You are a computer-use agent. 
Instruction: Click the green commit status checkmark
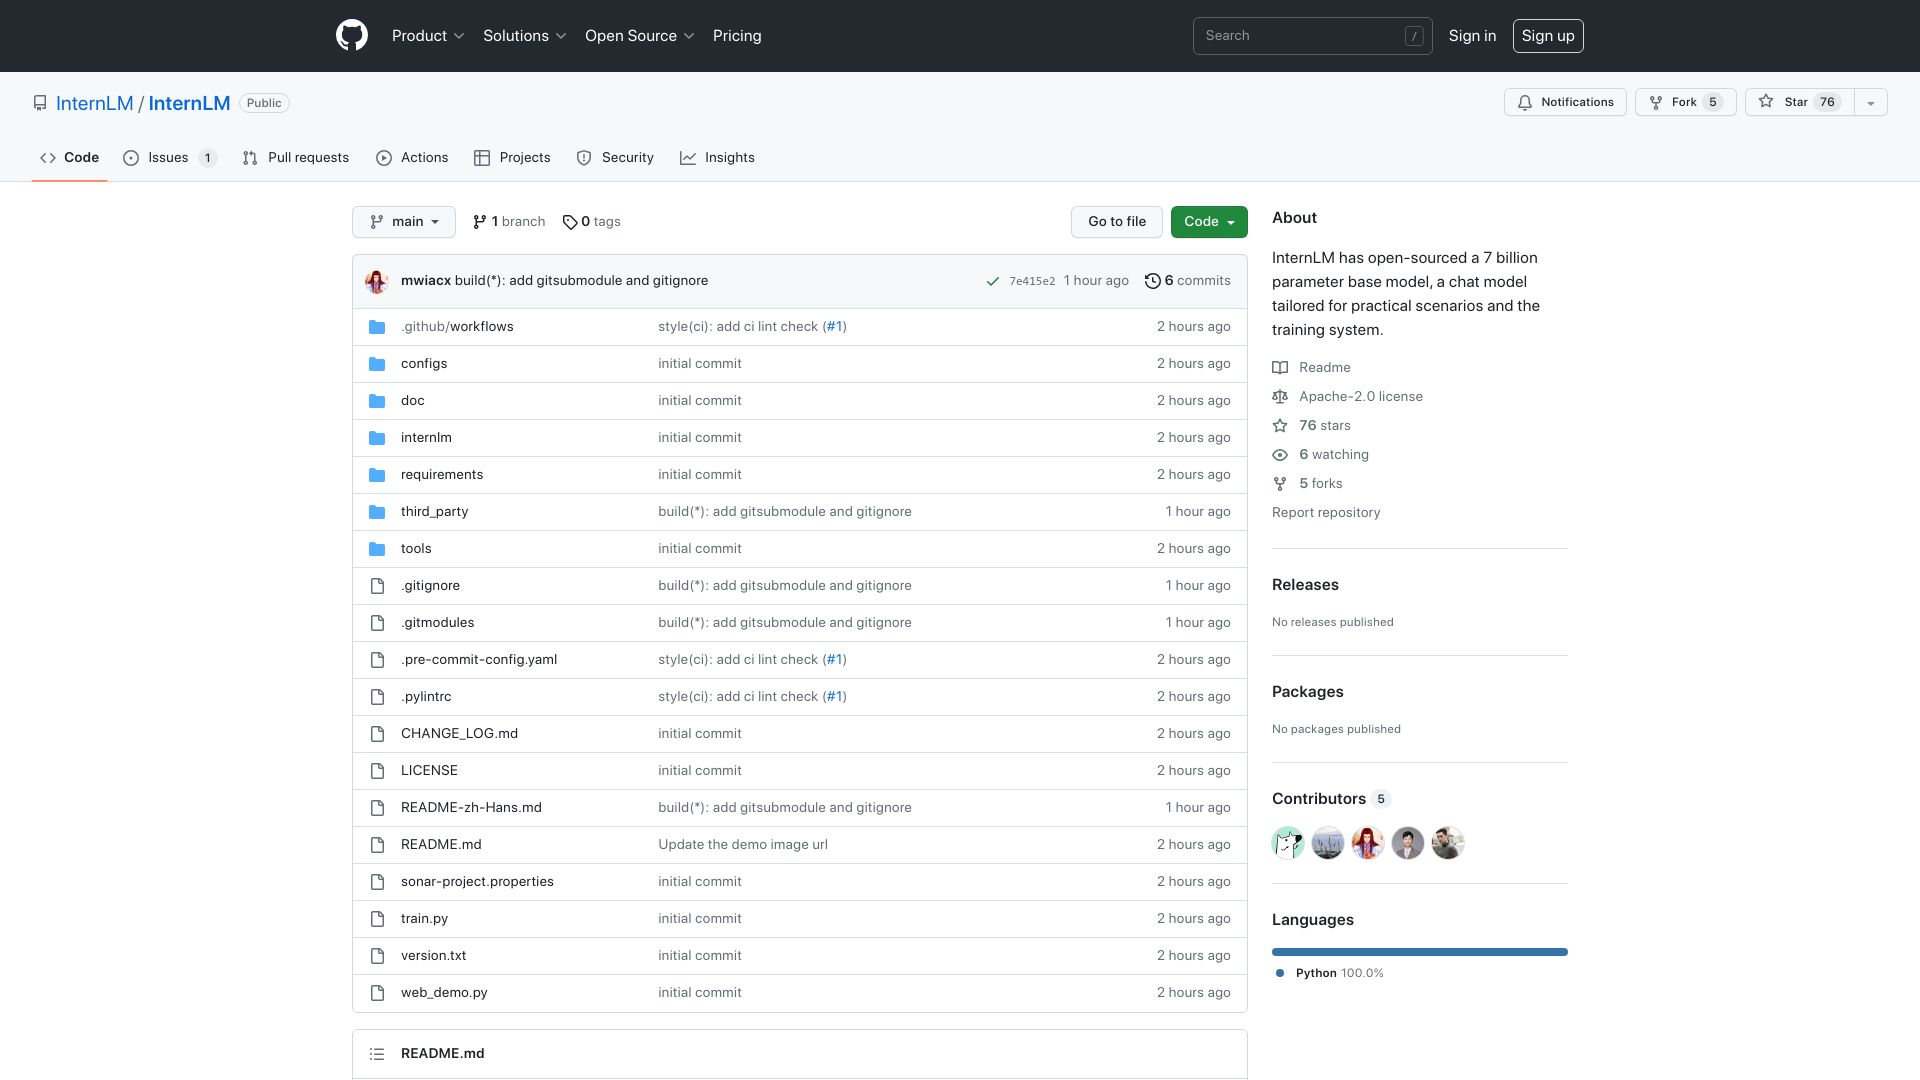993,282
